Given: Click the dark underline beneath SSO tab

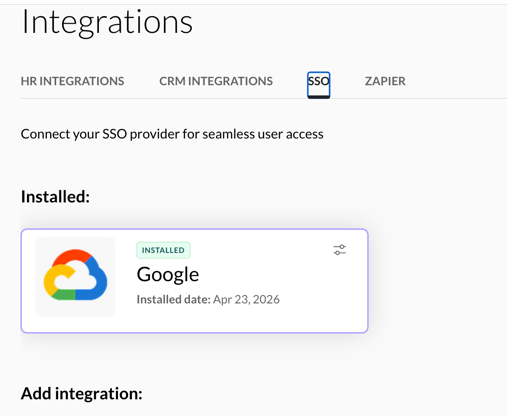Looking at the screenshot, I should click(x=318, y=97).
